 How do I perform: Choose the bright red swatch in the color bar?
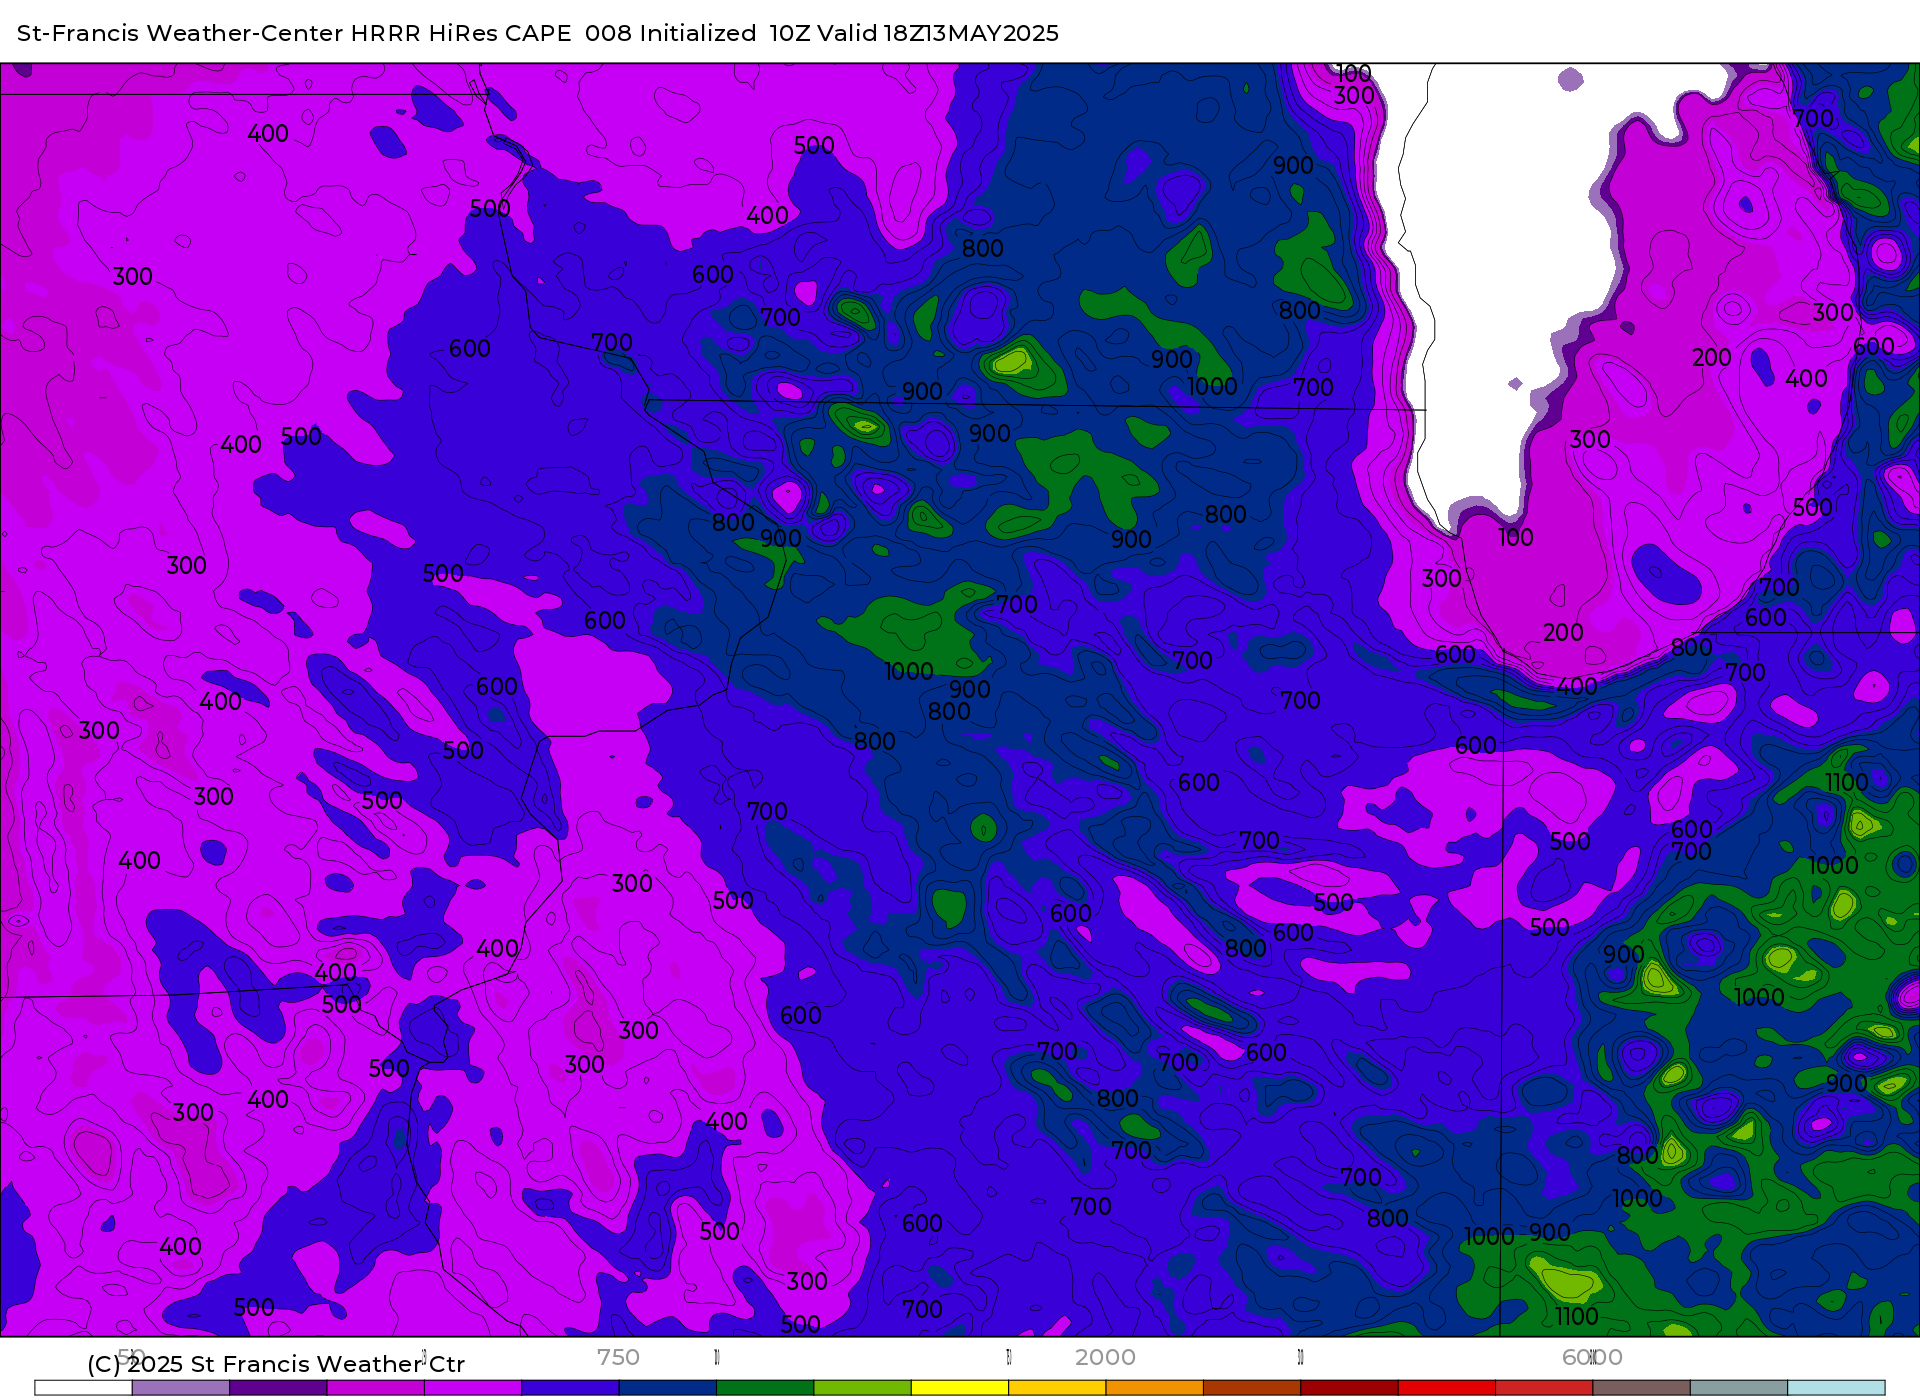pos(1447,1388)
